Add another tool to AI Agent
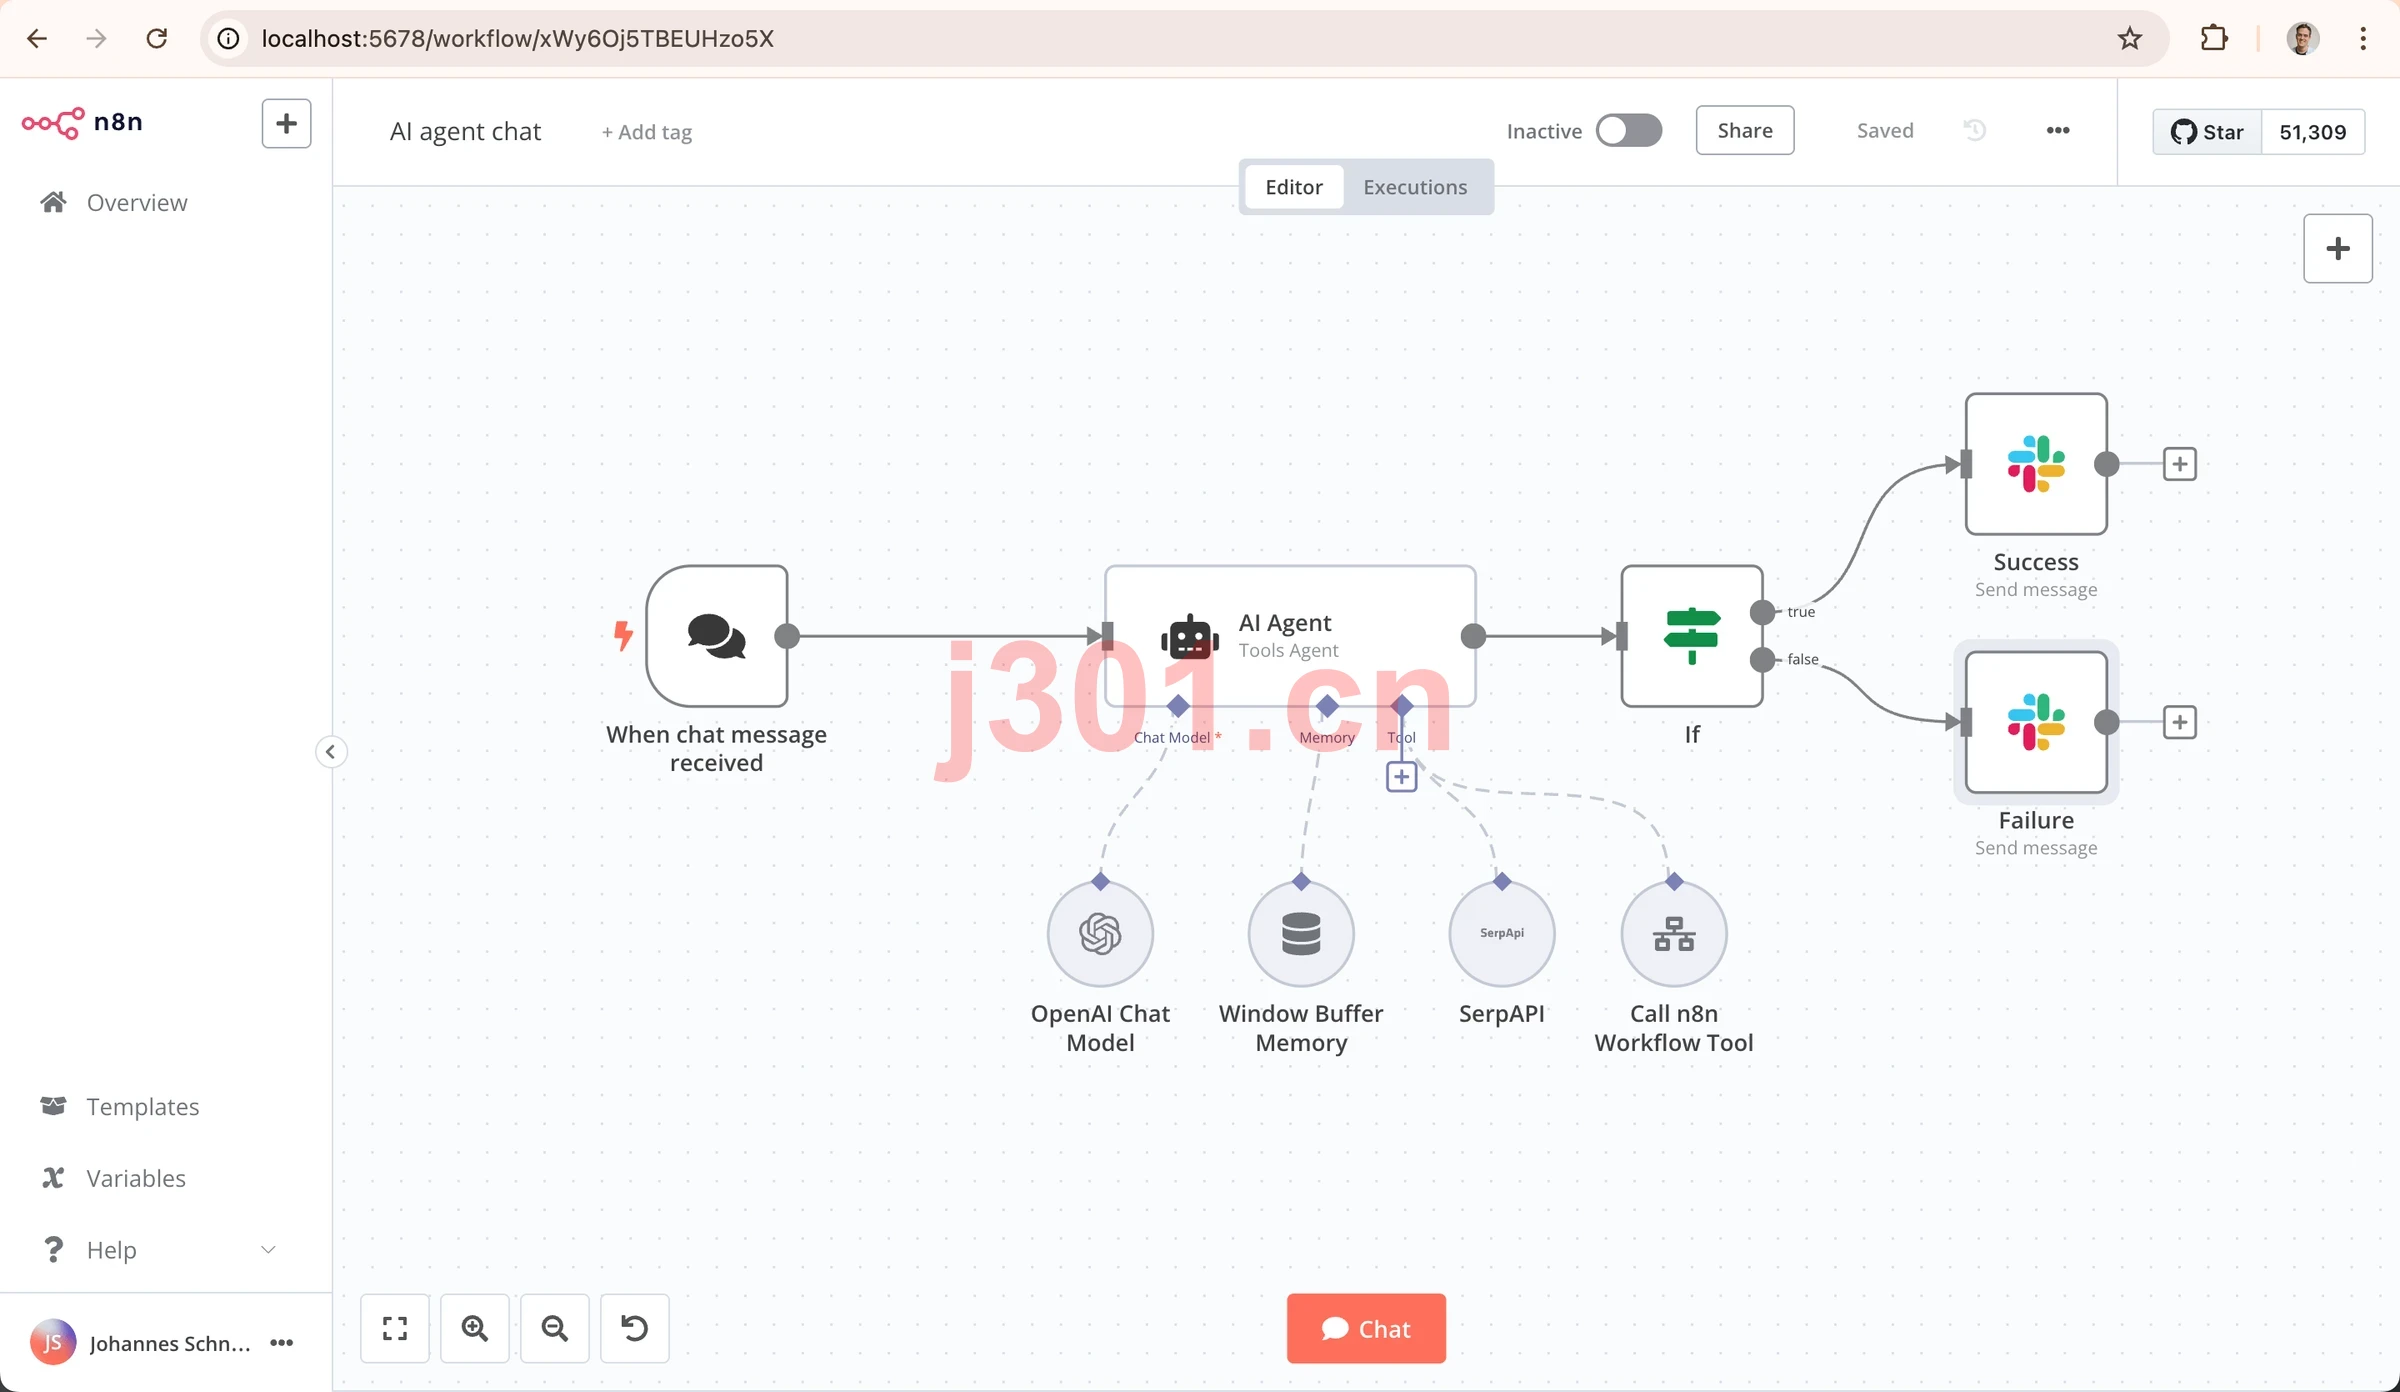Image resolution: width=2400 pixels, height=1392 pixels. click(1401, 777)
